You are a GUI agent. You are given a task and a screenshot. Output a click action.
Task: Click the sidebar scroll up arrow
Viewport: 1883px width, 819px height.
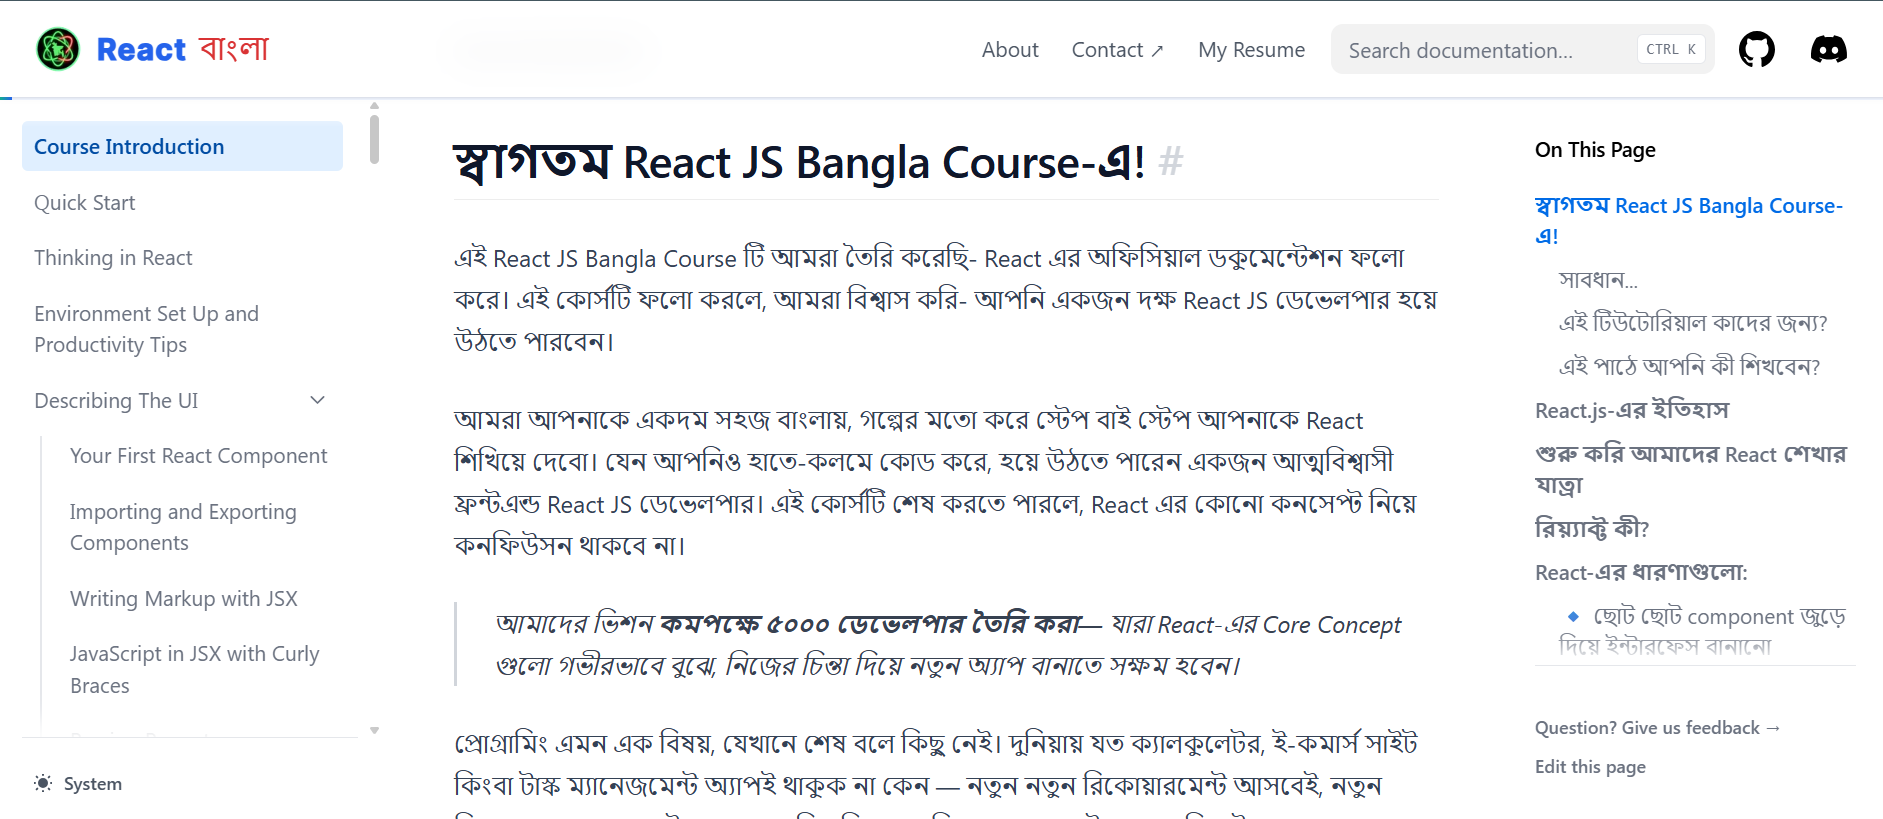tap(374, 105)
